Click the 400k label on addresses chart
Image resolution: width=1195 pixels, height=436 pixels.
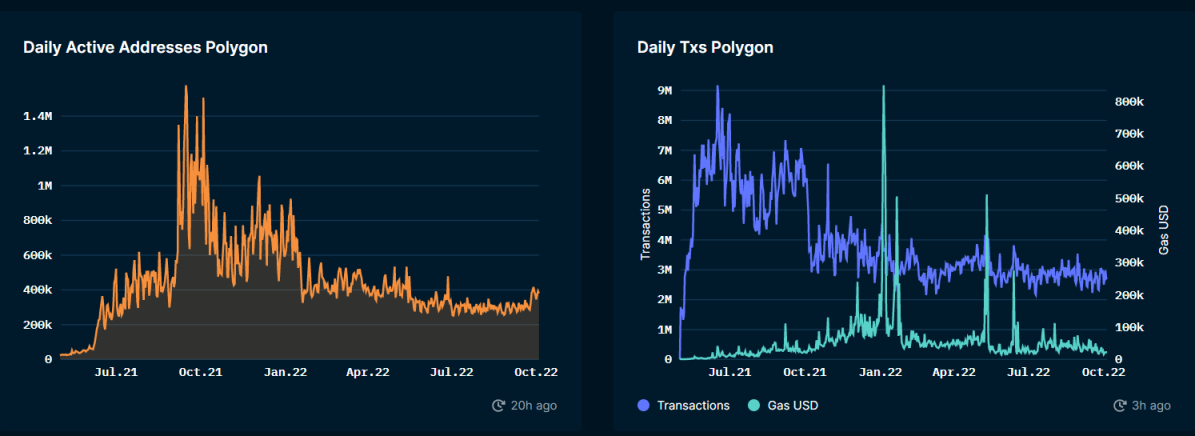[x=37, y=290]
